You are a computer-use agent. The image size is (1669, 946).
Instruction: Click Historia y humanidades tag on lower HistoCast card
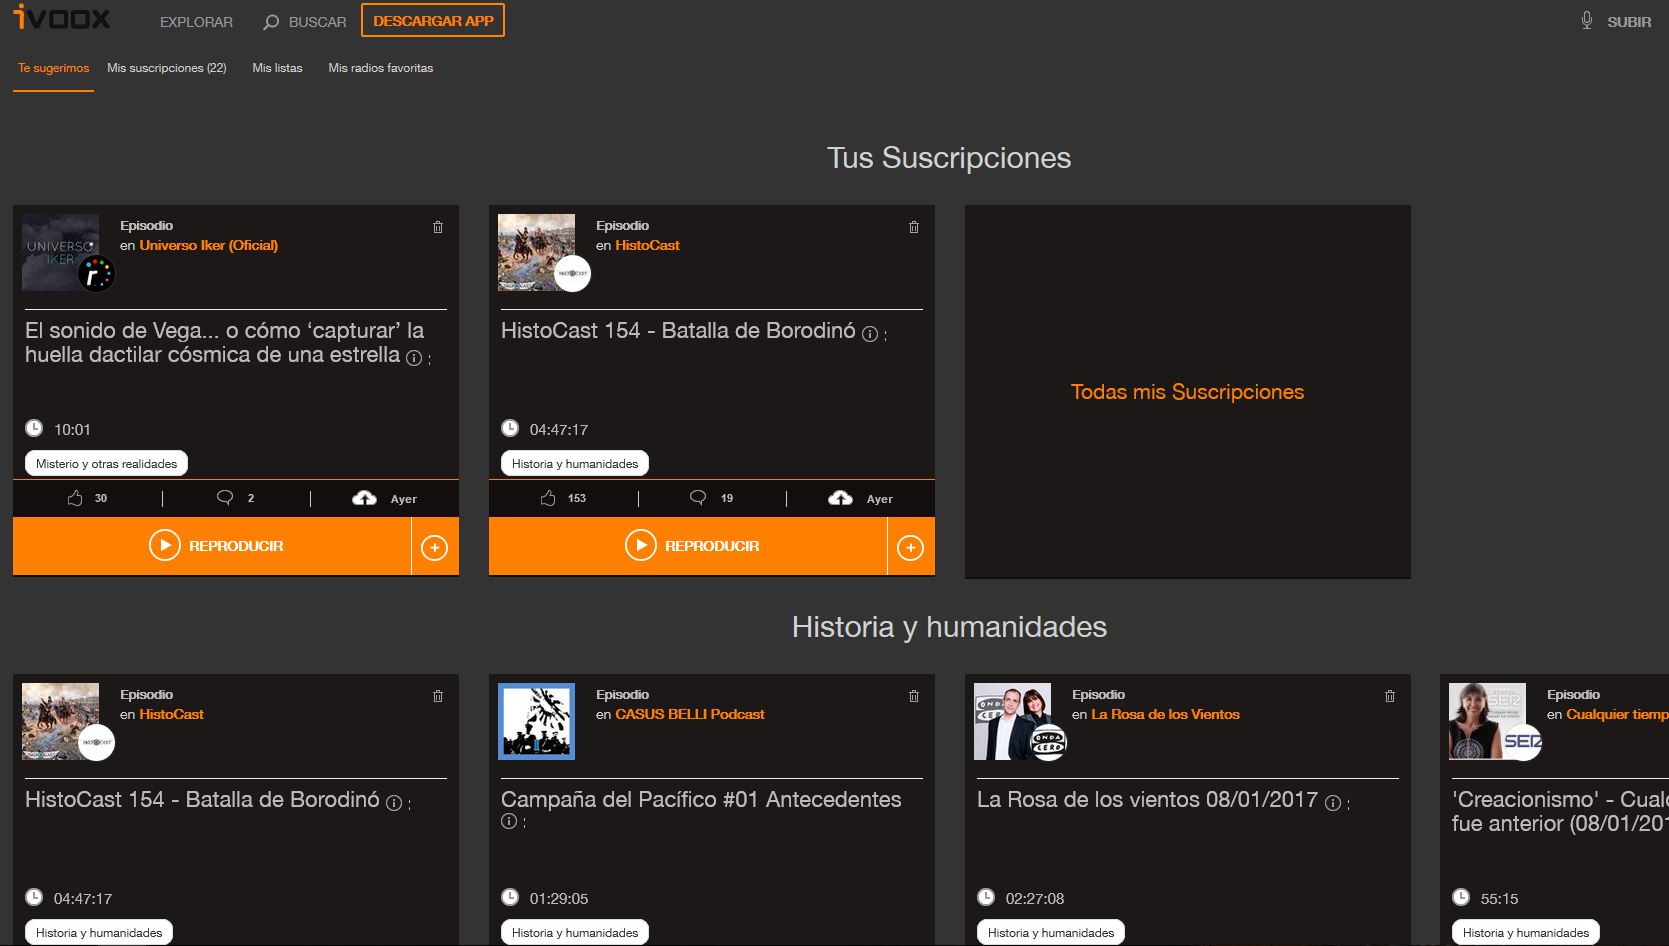pos(99,932)
